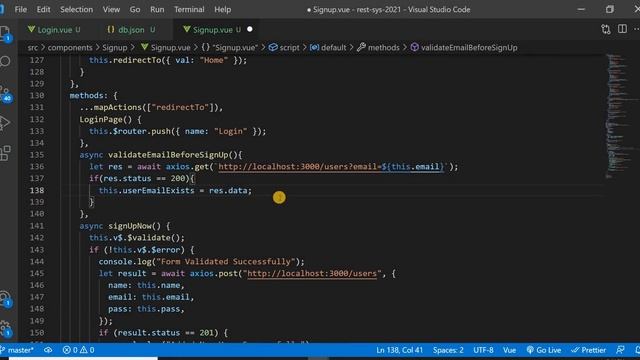This screenshot has width=640, height=360.
Task: Click the synchronize changes cloud icon
Action: point(48,350)
